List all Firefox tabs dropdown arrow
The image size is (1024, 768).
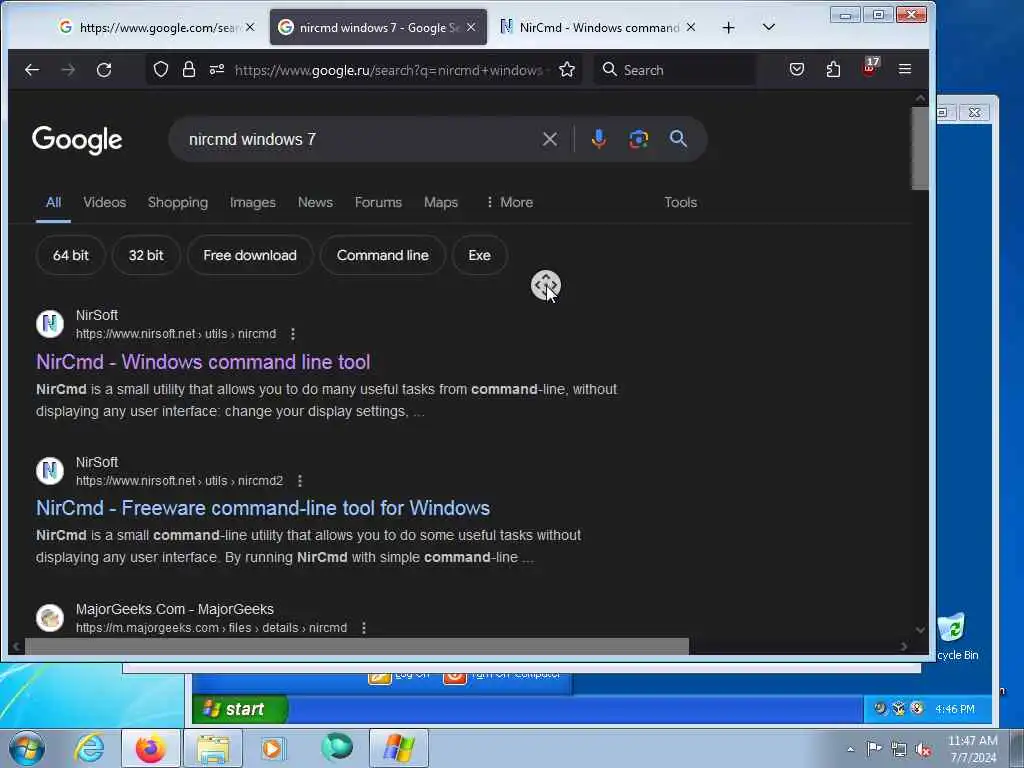769,27
